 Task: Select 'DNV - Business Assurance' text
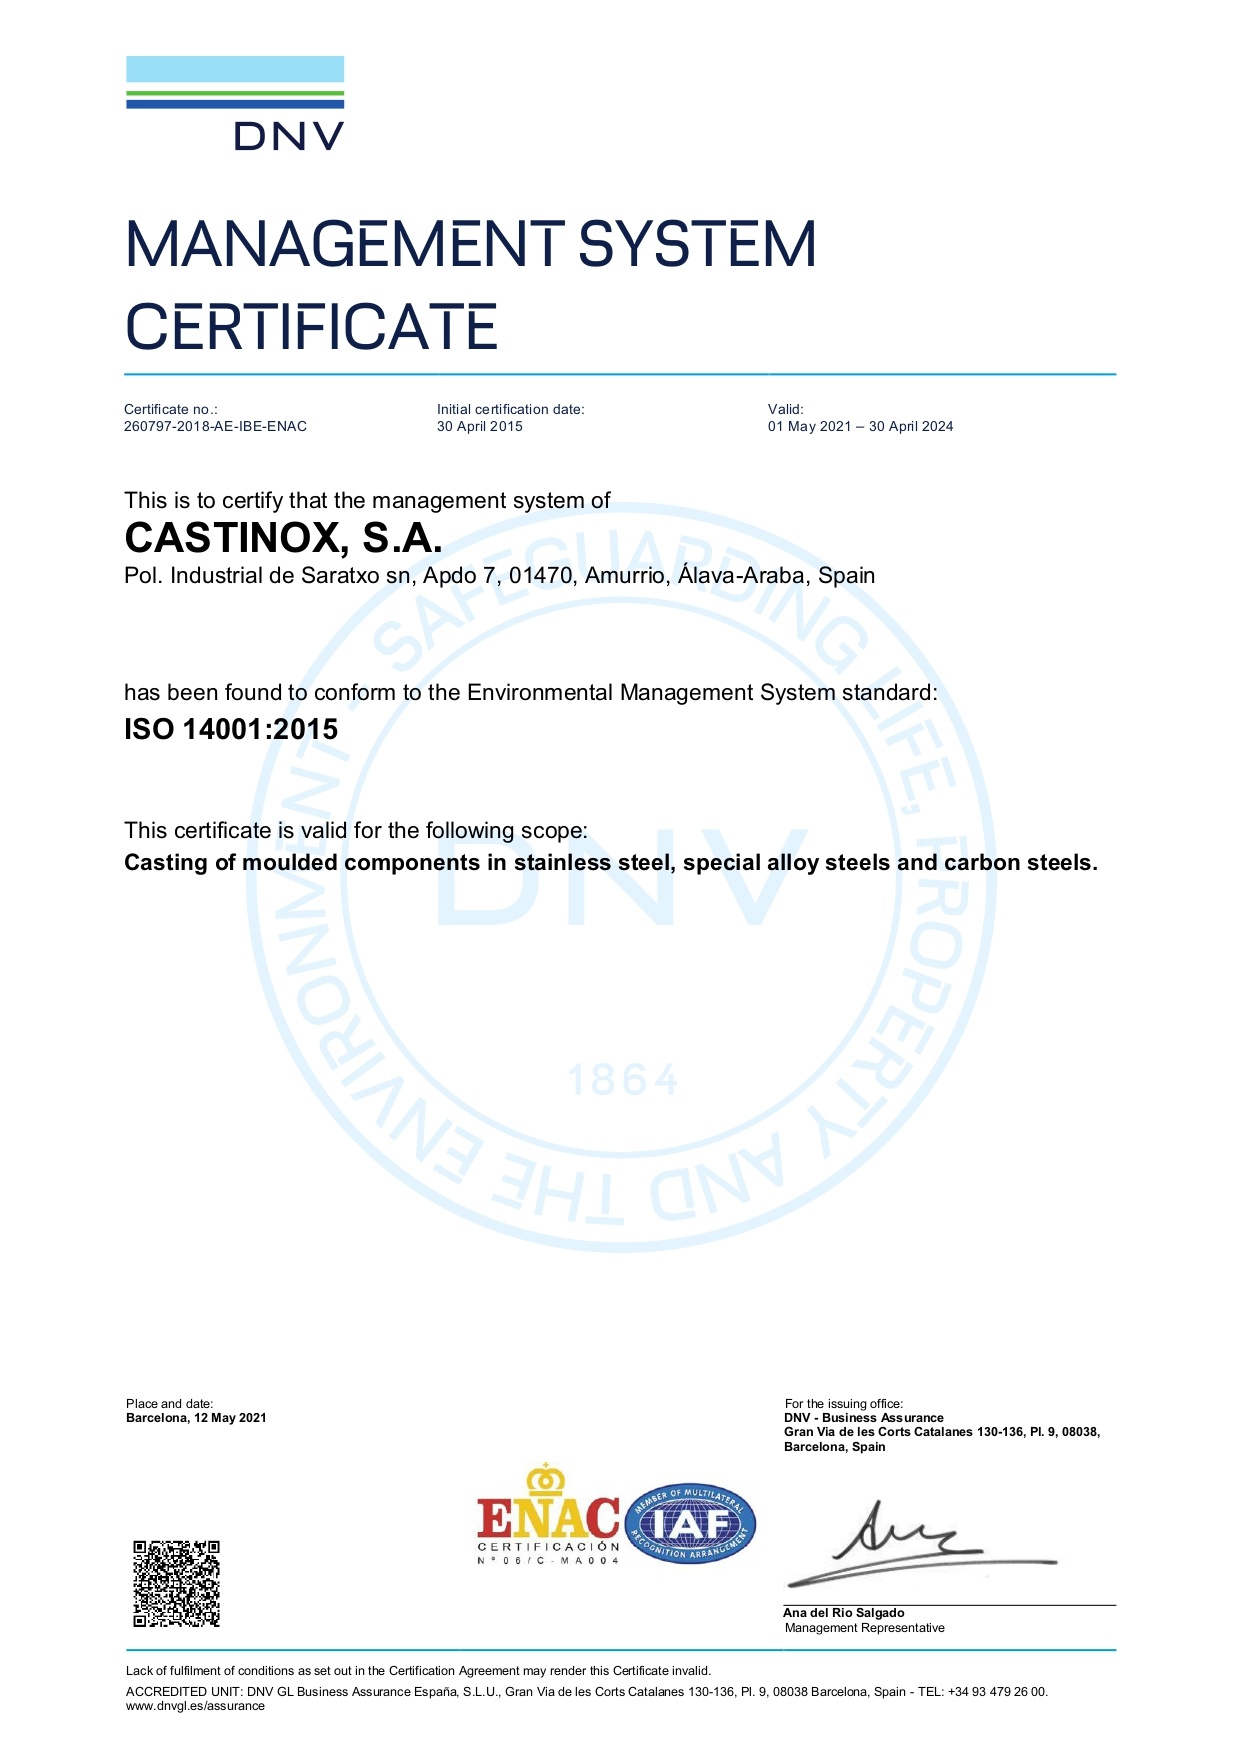coord(864,1418)
